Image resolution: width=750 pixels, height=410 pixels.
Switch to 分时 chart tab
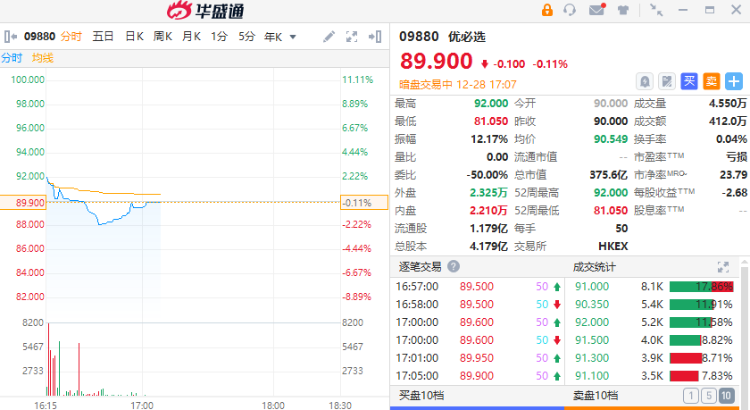coord(71,36)
